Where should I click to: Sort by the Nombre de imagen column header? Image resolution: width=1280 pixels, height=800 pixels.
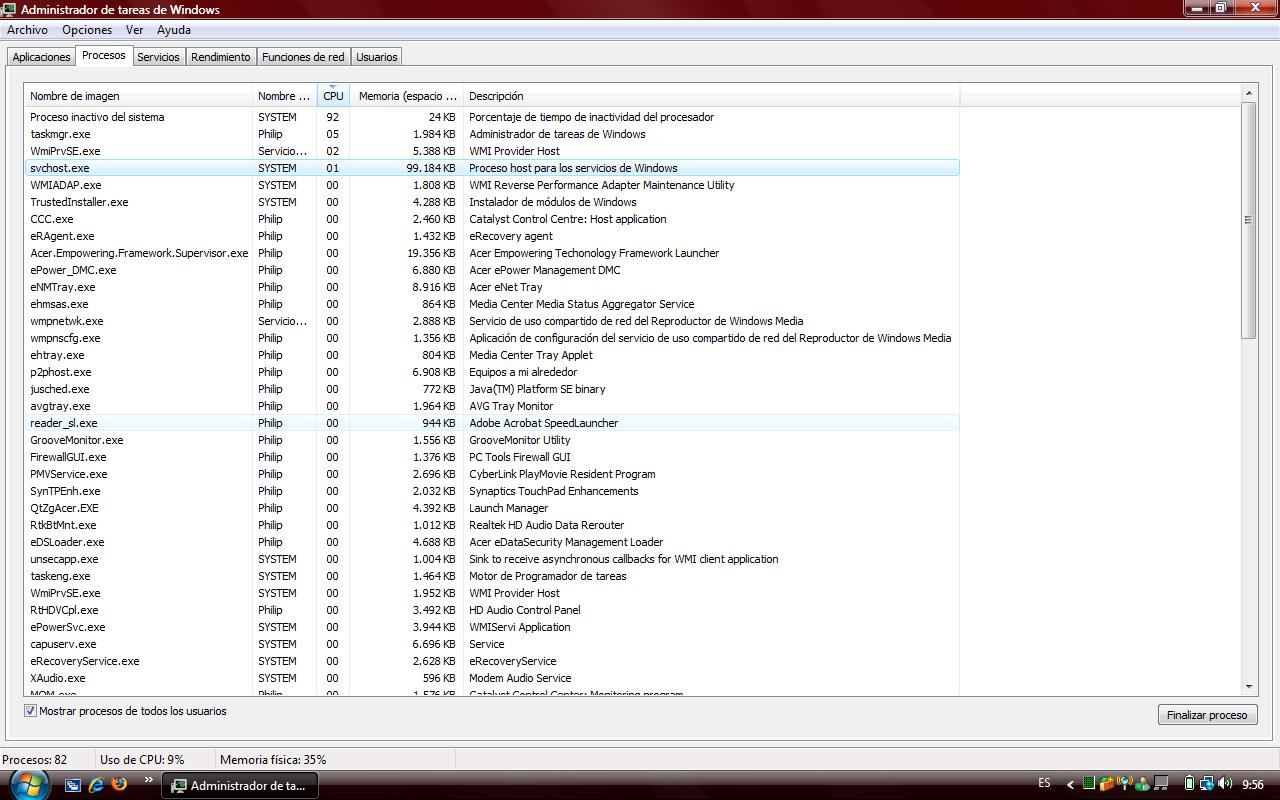[138, 96]
